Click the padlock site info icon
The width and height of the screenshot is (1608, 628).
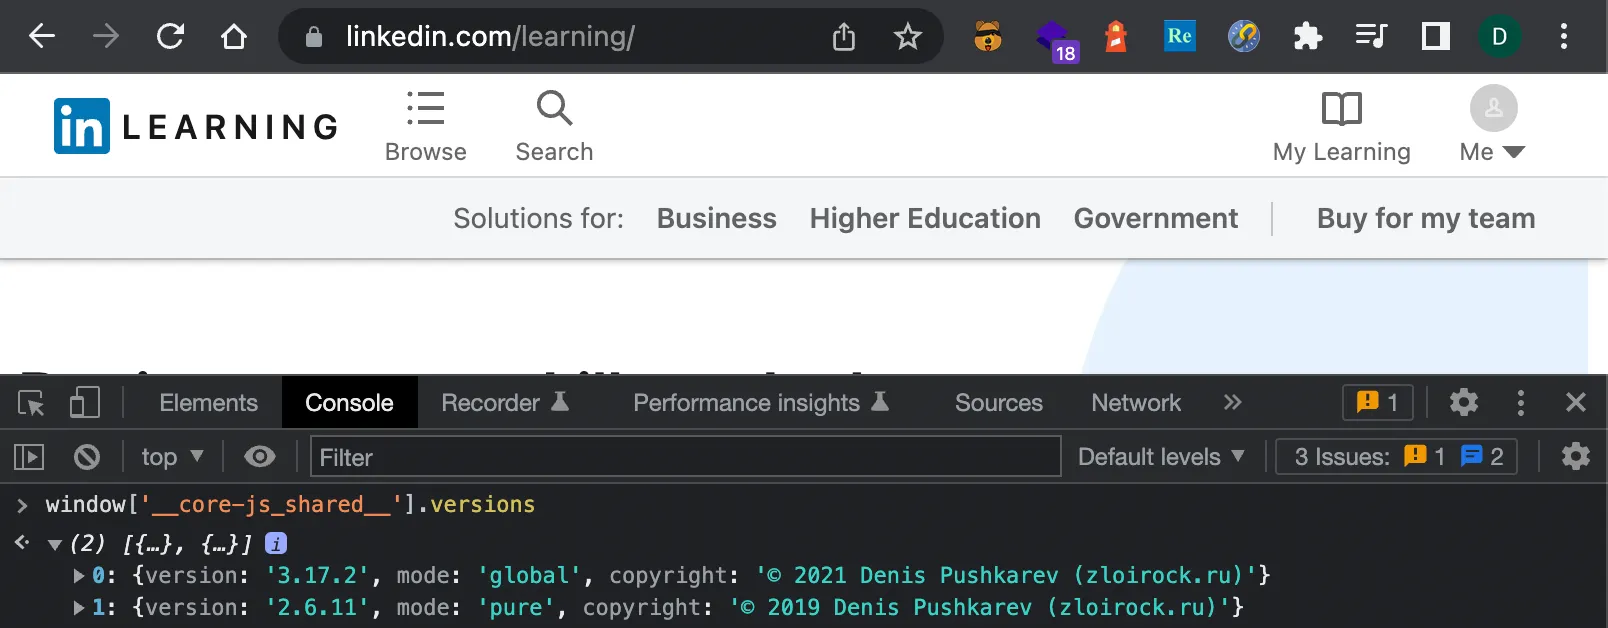coord(314,37)
